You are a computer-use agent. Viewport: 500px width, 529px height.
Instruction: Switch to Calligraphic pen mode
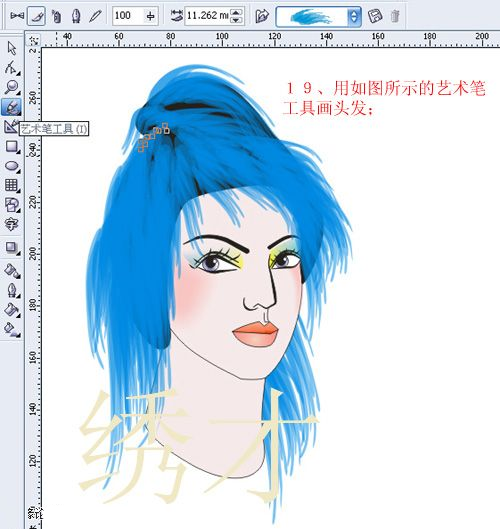coord(77,16)
